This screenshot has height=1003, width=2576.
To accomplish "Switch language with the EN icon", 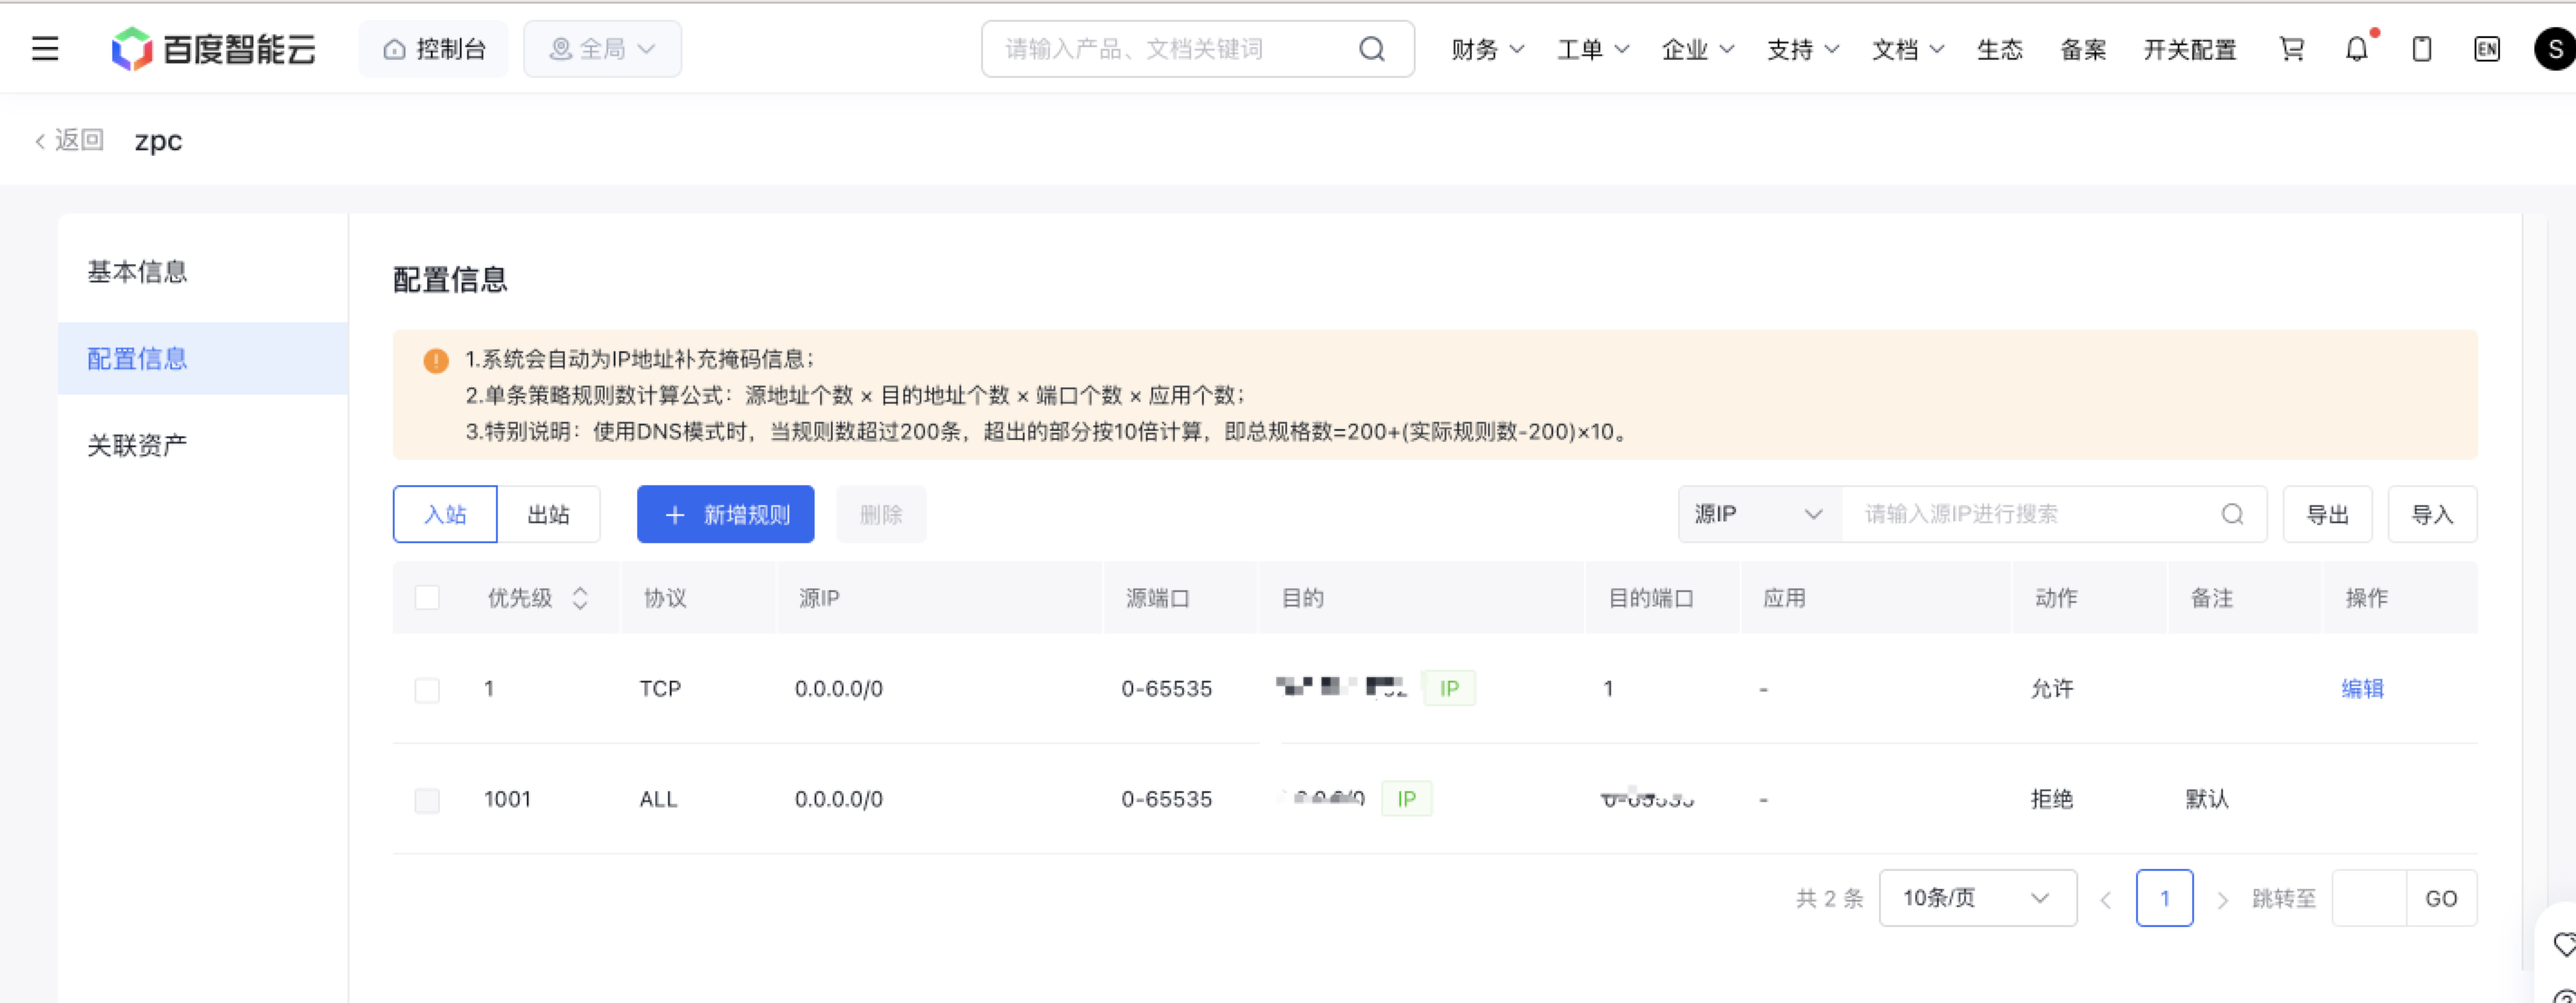I will (2487, 49).
